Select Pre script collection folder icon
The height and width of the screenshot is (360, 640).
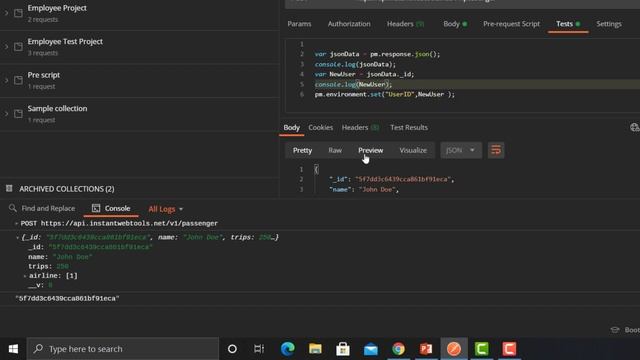18,80
